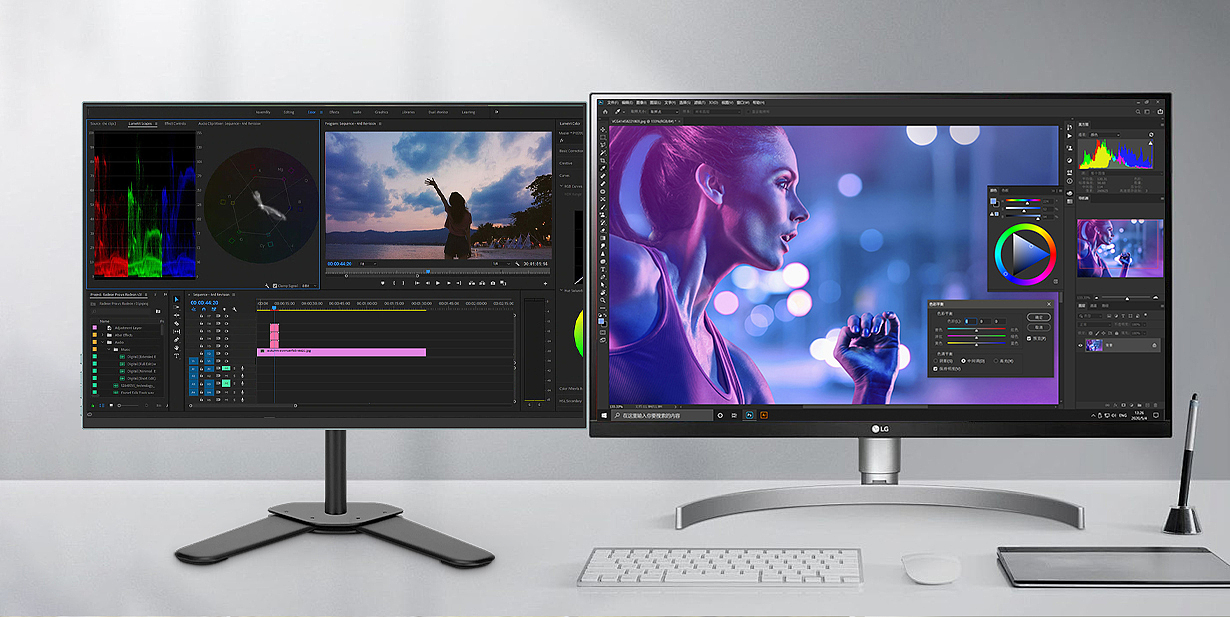Open Task View on the Windows taskbar
This screenshot has width=1230, height=617.
click(734, 415)
